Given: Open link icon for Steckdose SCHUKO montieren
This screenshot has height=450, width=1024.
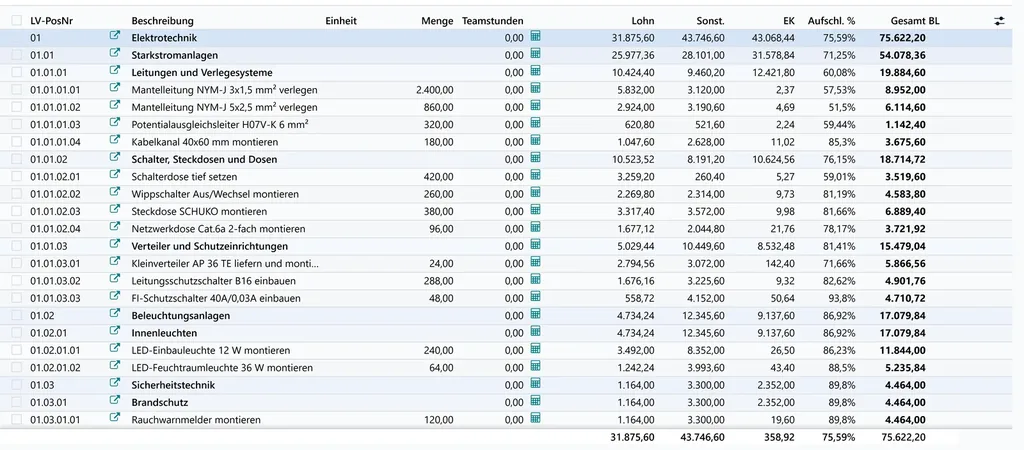Looking at the screenshot, I should [x=115, y=210].
